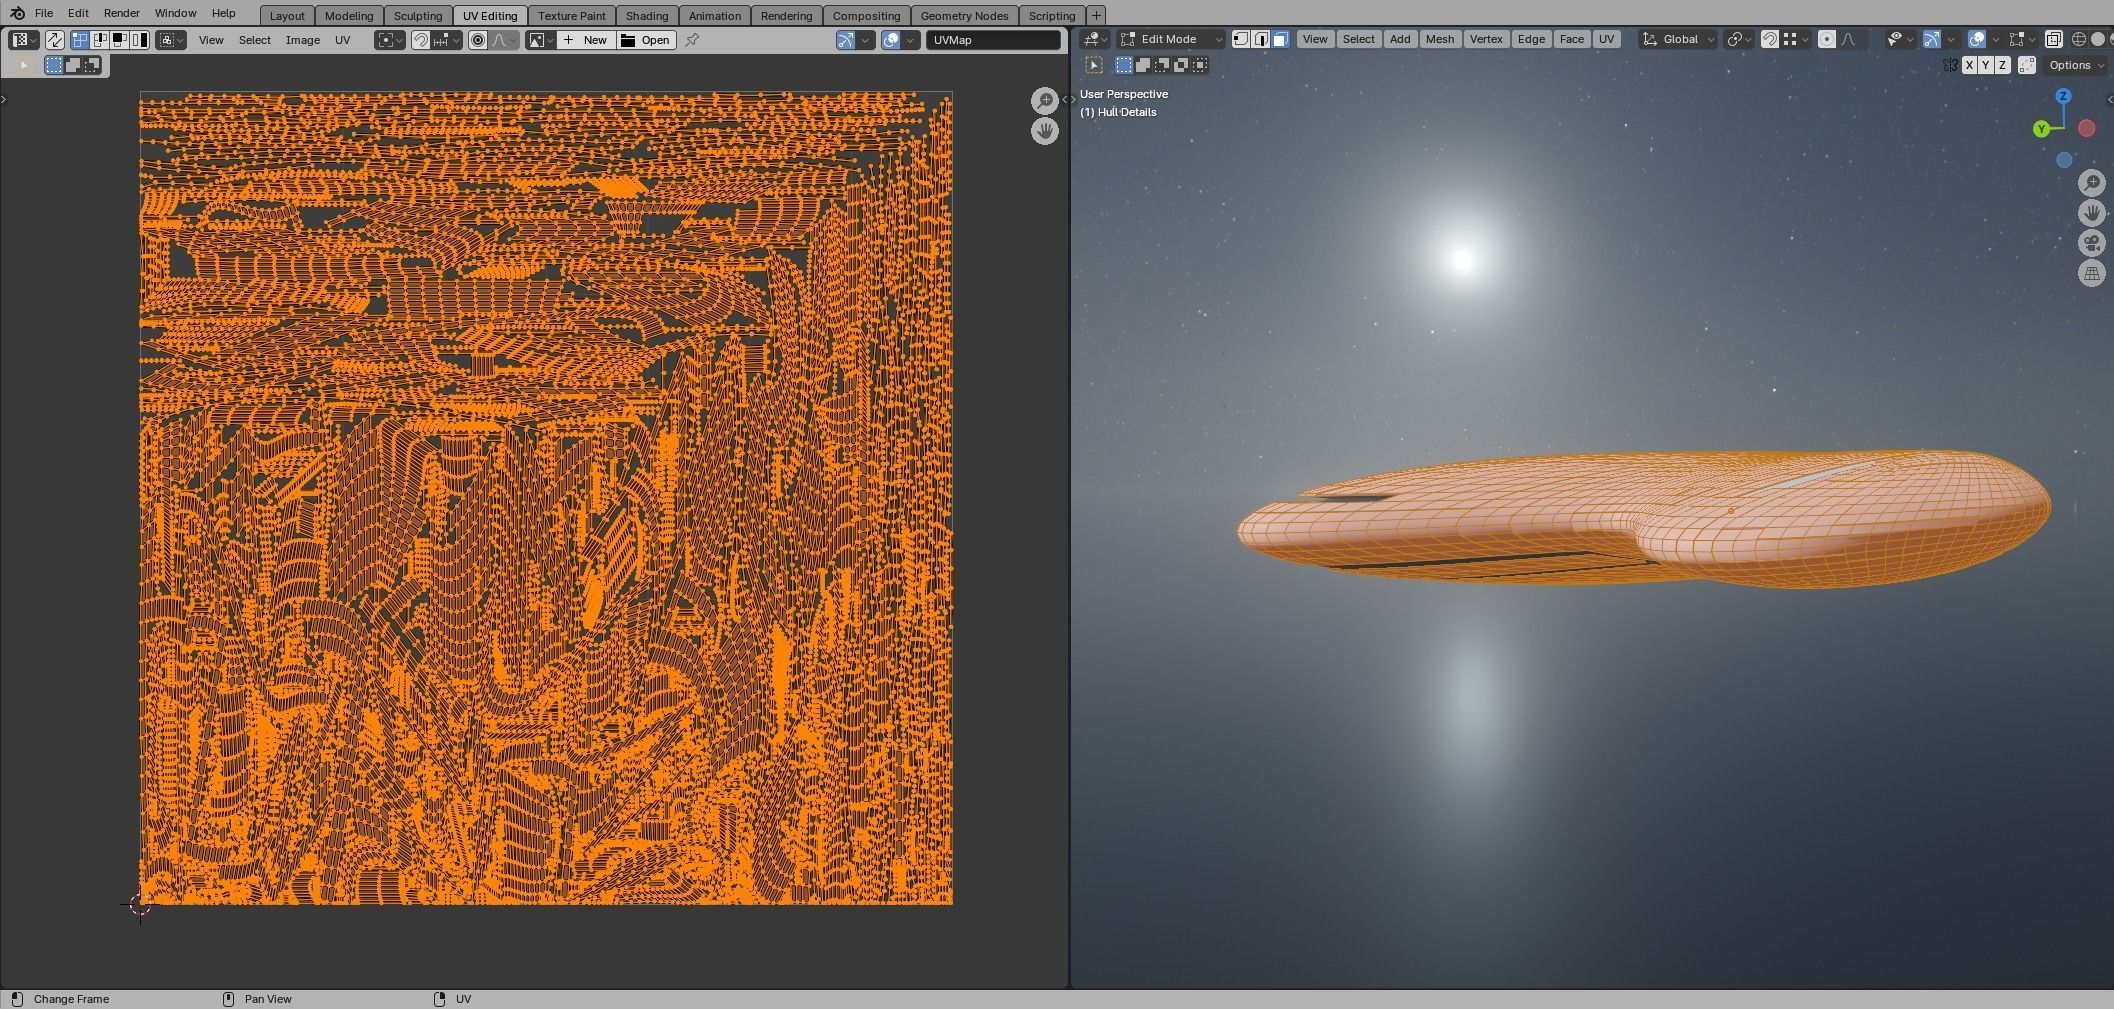Switch to the Texture Paint workspace tab
The height and width of the screenshot is (1009, 2114).
pyautogui.click(x=572, y=16)
